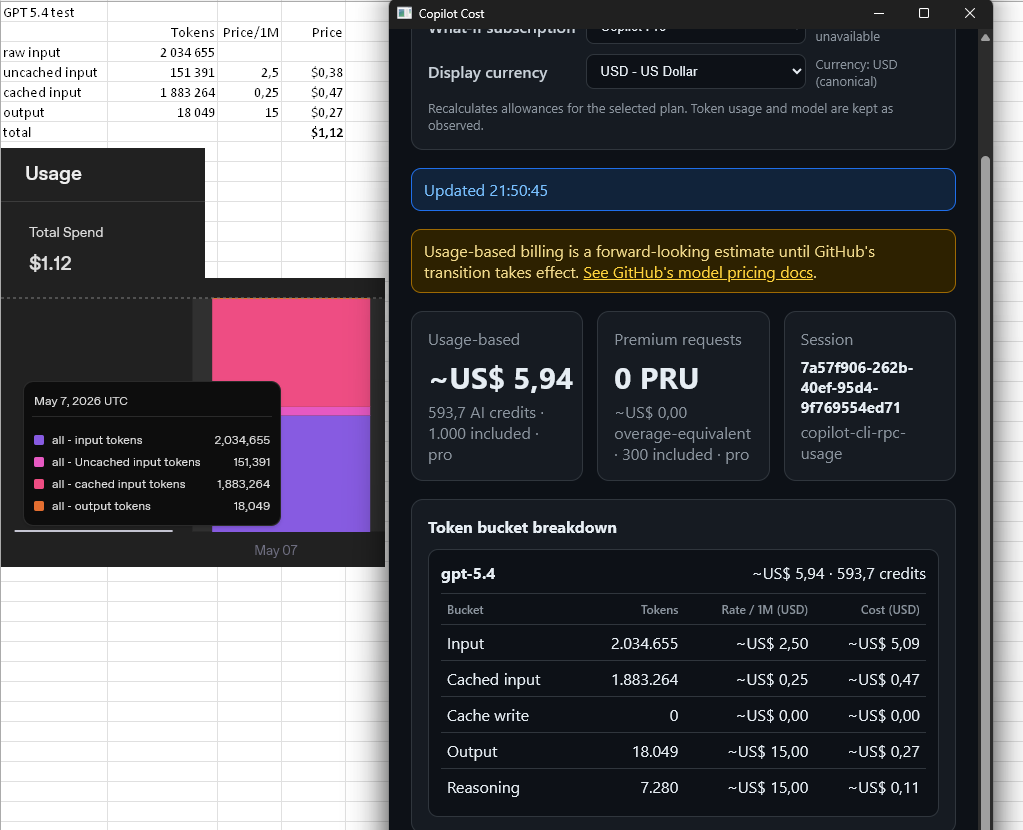Click the Cache write row label
Viewport: 1023px width, 830px height.
point(487,715)
